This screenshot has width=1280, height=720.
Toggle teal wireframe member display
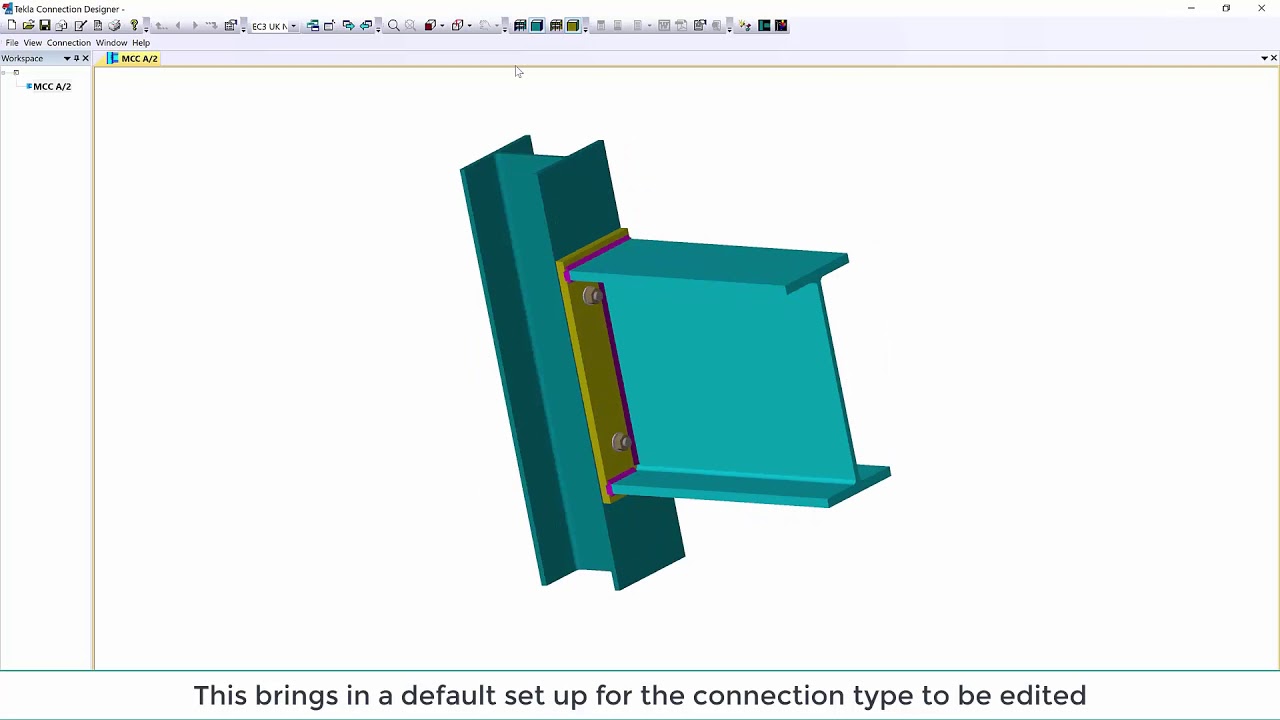click(x=520, y=25)
